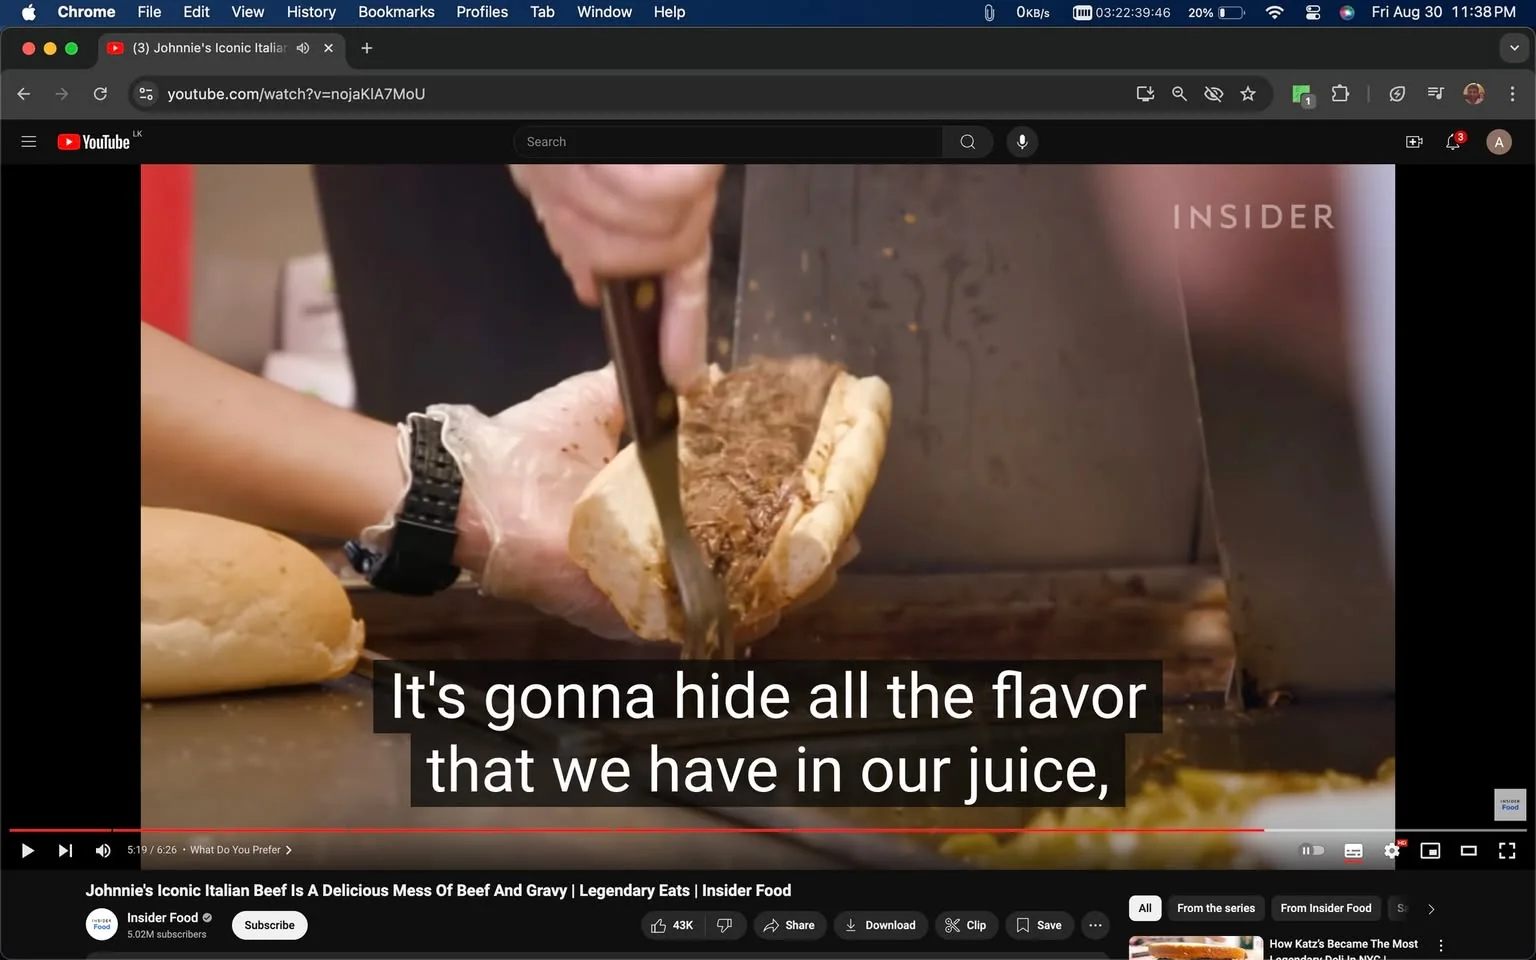The height and width of the screenshot is (960, 1536).
Task: Enter full screen mode
Action: 1507,850
